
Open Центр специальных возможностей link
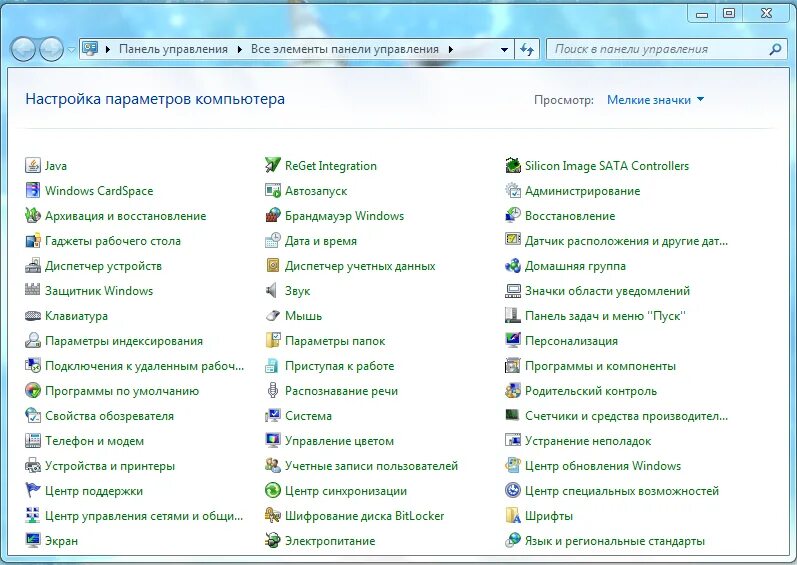(622, 491)
